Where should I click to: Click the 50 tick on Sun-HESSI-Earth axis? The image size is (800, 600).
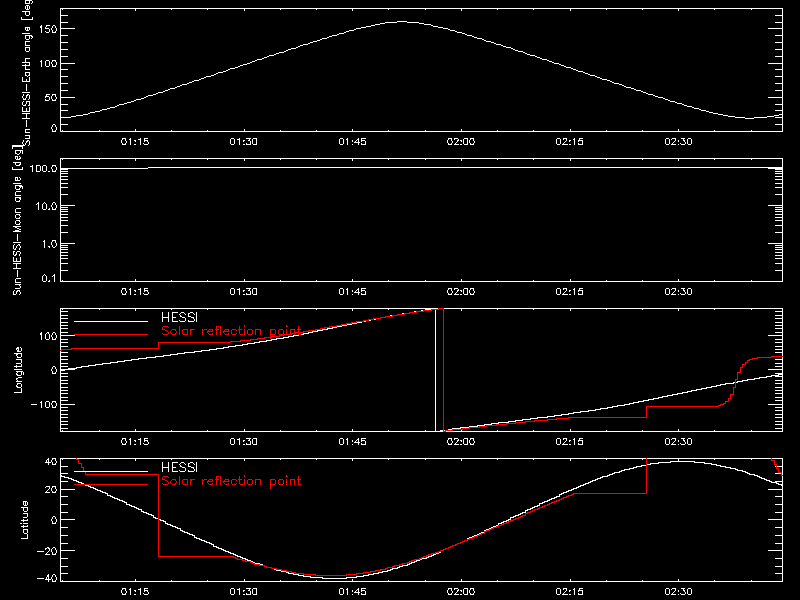(51, 97)
